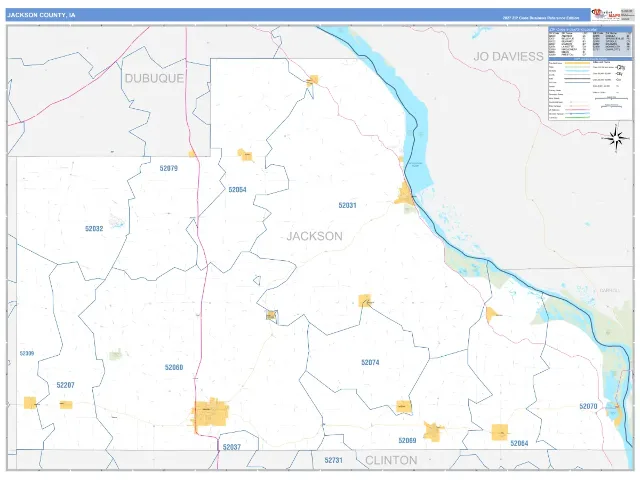The height and width of the screenshot is (480, 640).
Task: Click ZIP code label 52070
Action: [588, 406]
